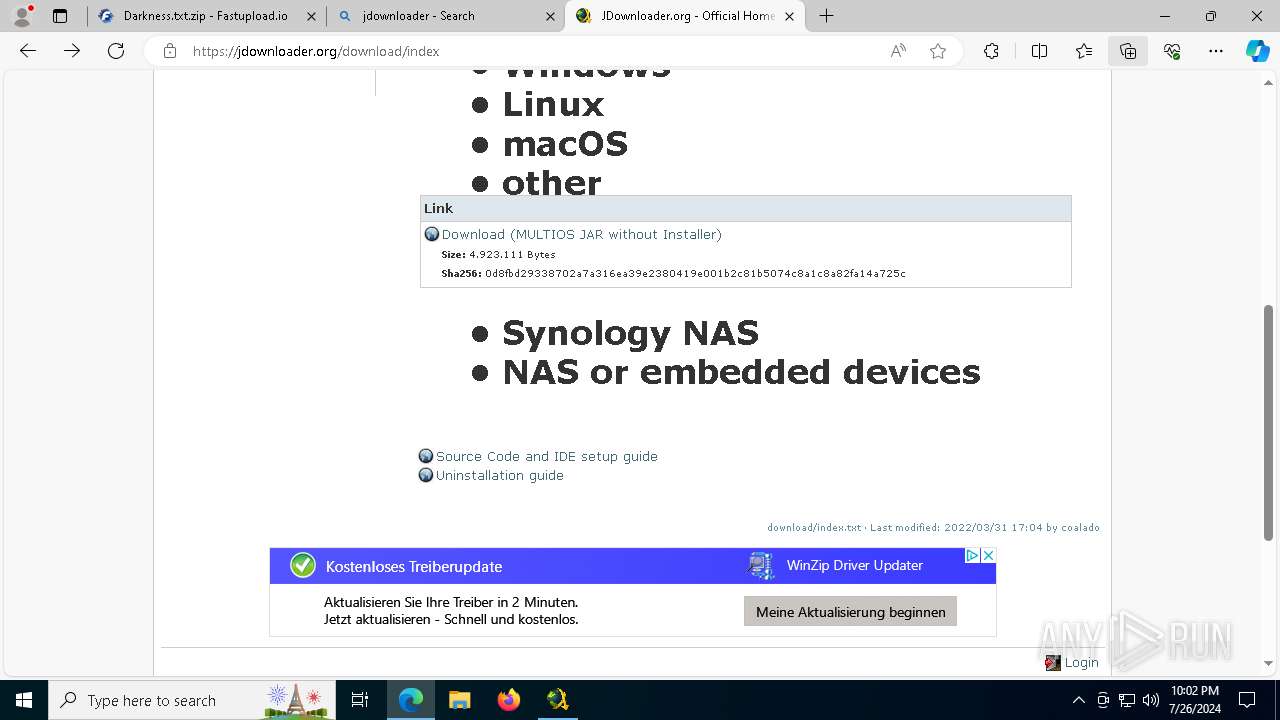Open a new browser tab

click(826, 16)
